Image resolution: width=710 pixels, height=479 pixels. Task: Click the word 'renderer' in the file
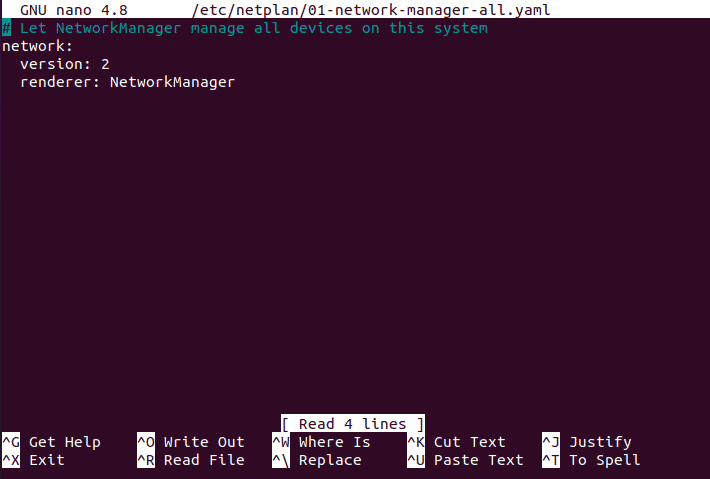click(x=55, y=82)
